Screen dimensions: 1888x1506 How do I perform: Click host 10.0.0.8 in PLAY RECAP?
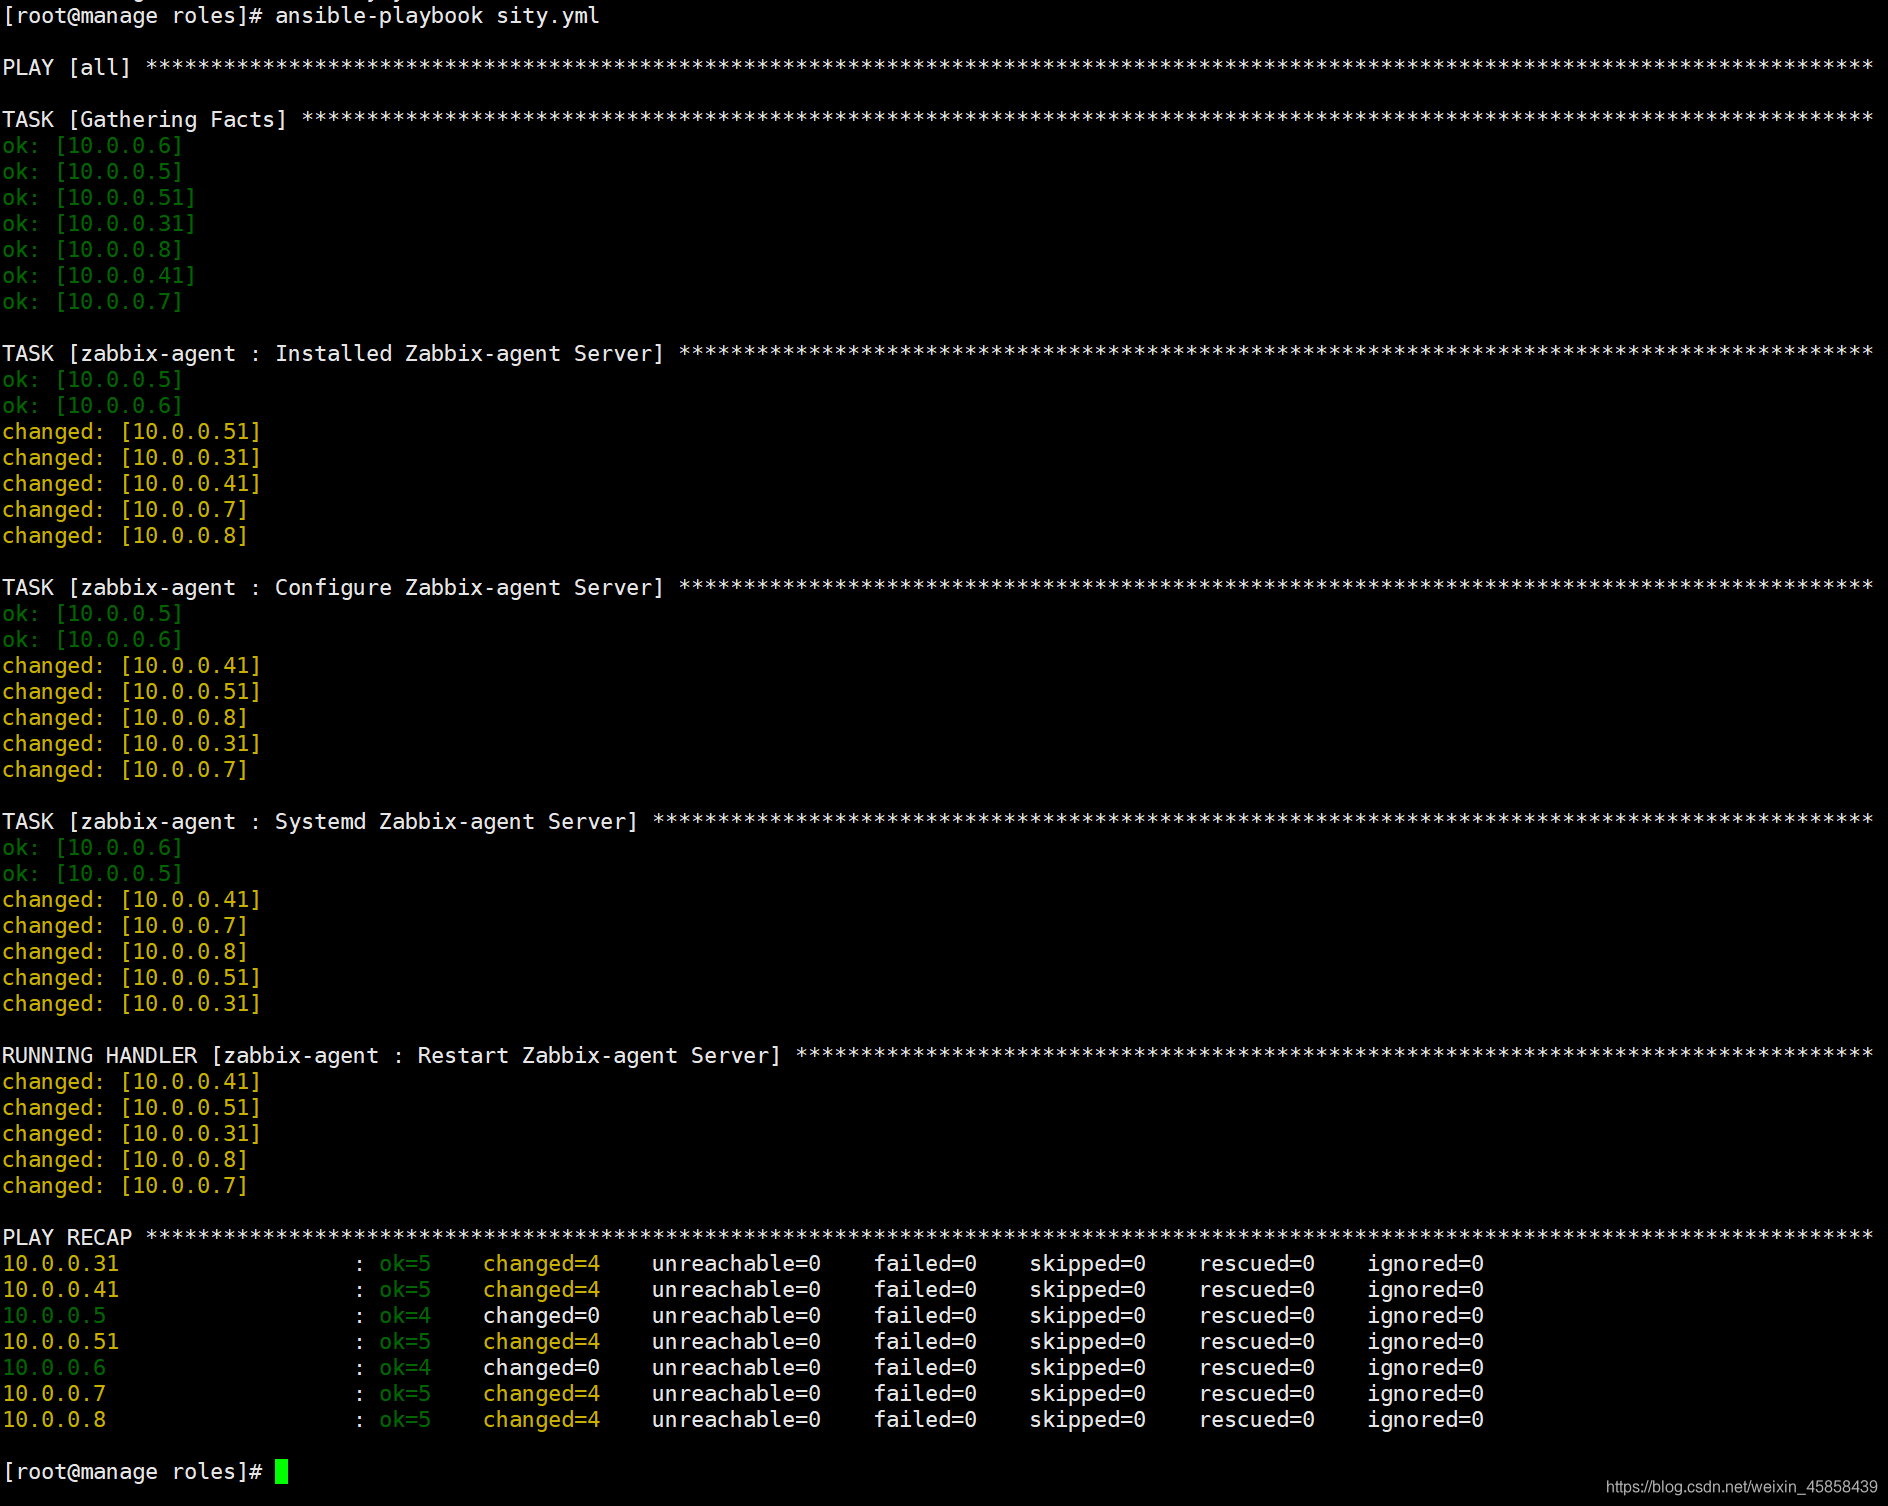54,1420
